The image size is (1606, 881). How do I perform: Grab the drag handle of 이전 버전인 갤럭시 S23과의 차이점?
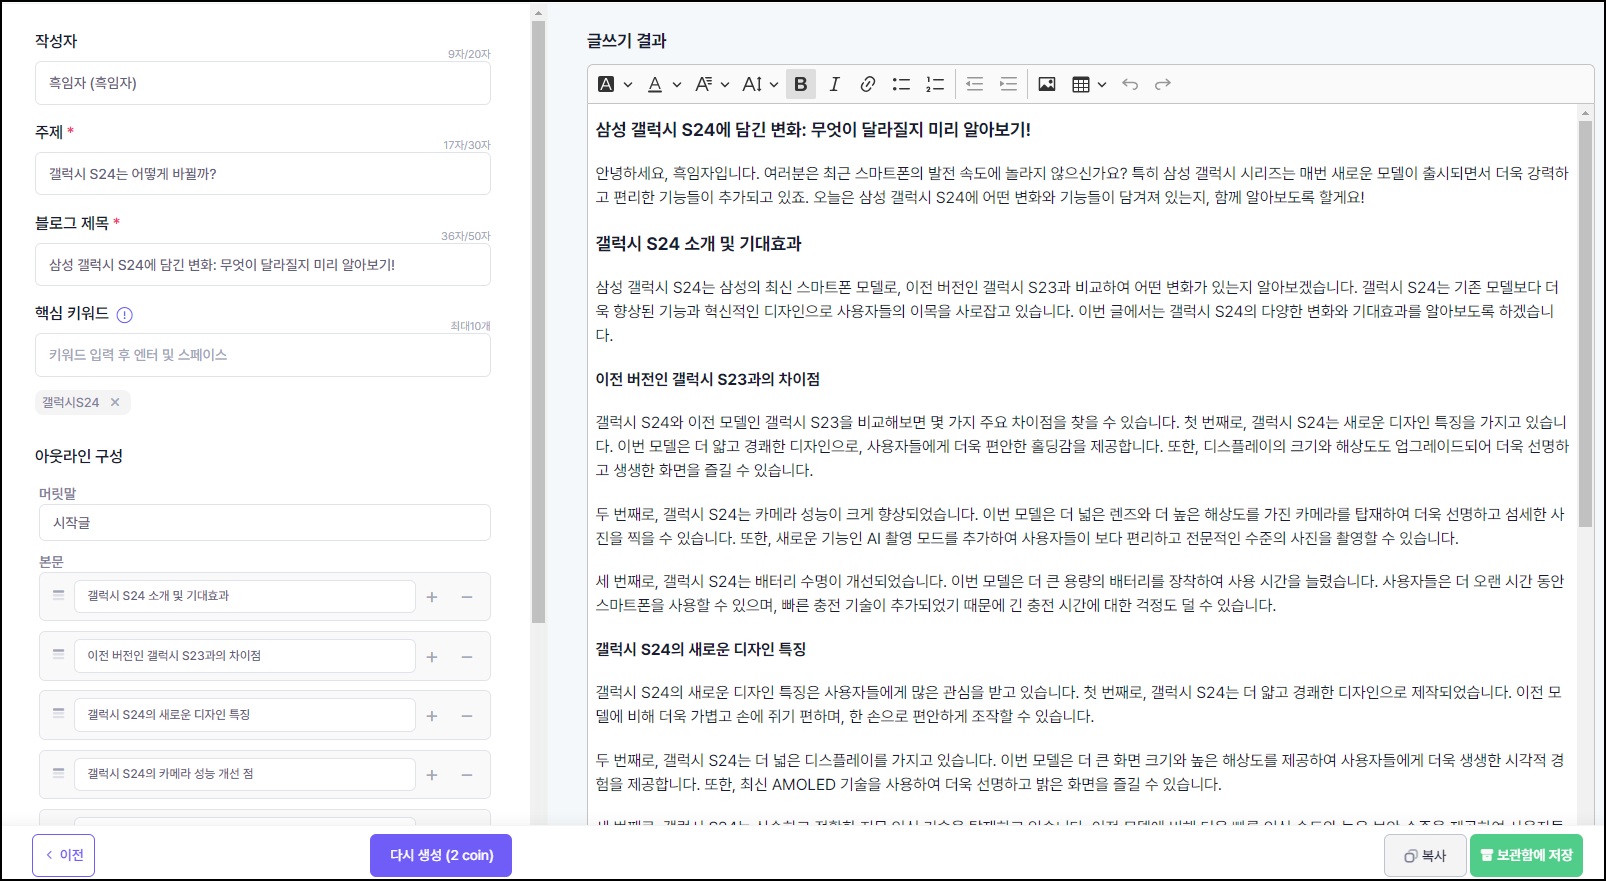[x=58, y=655]
